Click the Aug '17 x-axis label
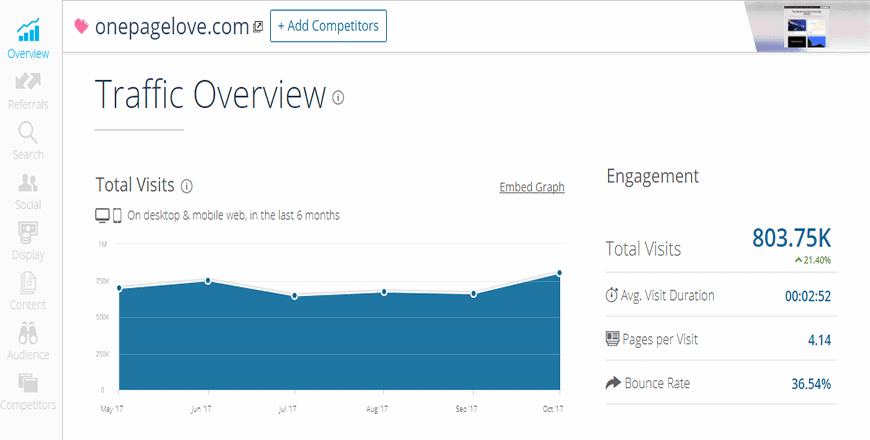870x440 pixels. tap(377, 409)
